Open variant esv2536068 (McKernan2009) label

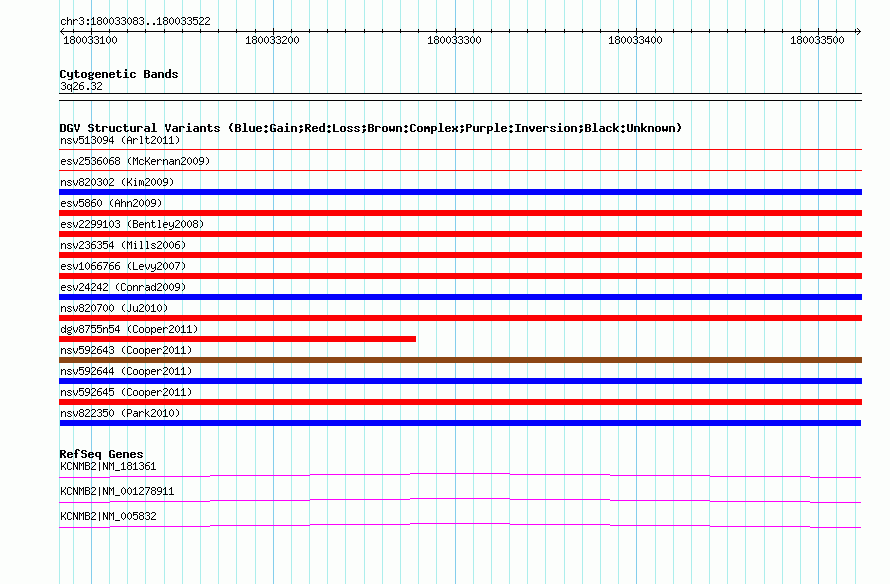tap(135, 161)
